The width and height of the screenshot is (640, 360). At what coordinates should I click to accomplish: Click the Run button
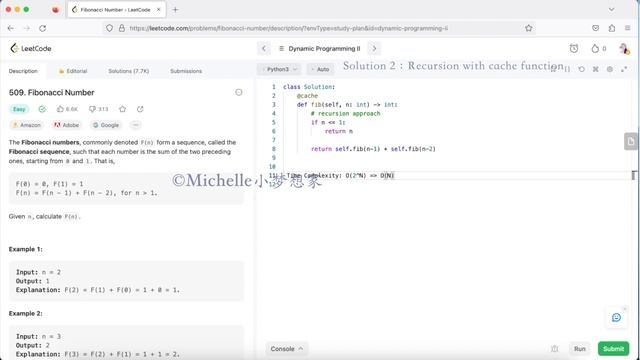[x=580, y=349]
